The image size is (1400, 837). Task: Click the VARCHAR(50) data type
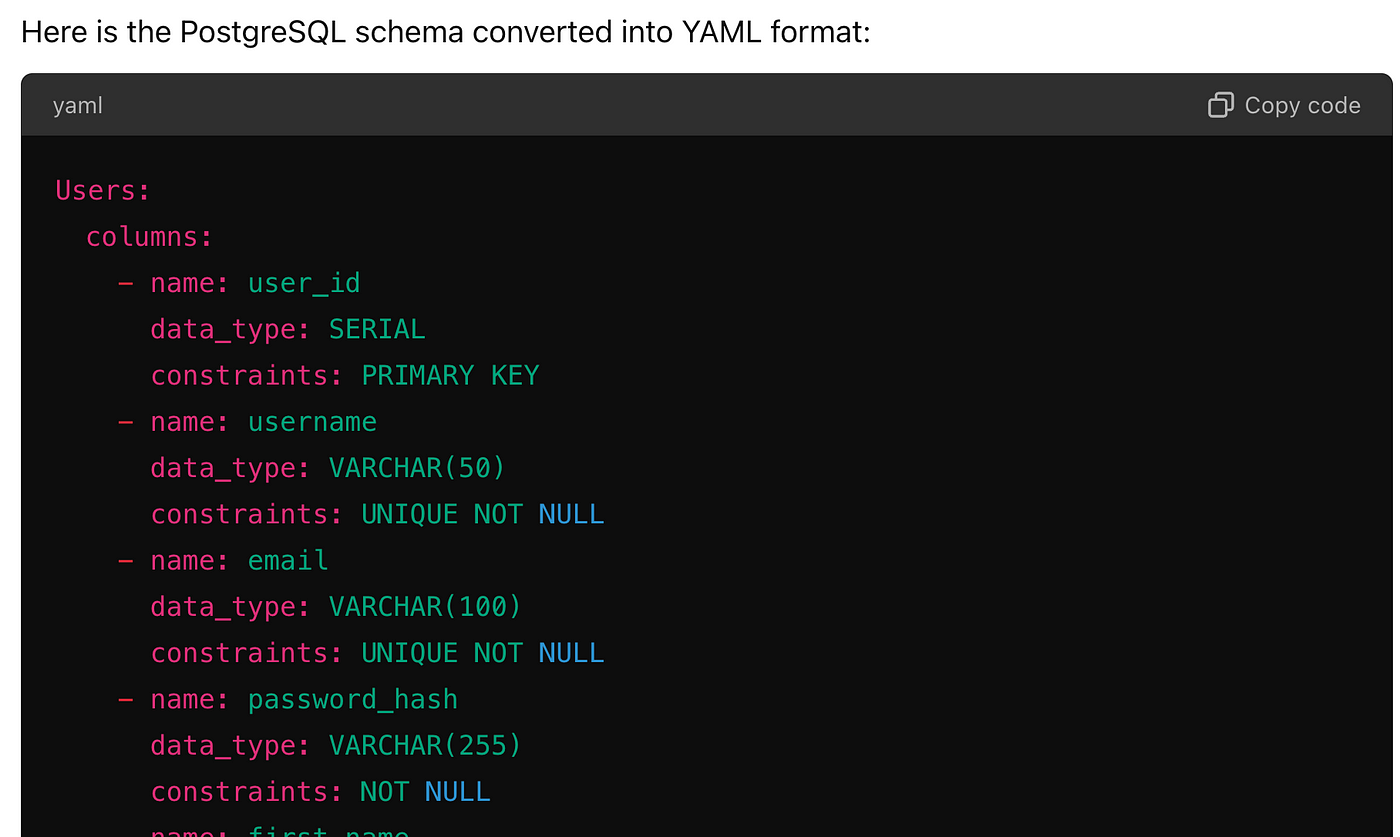click(417, 468)
